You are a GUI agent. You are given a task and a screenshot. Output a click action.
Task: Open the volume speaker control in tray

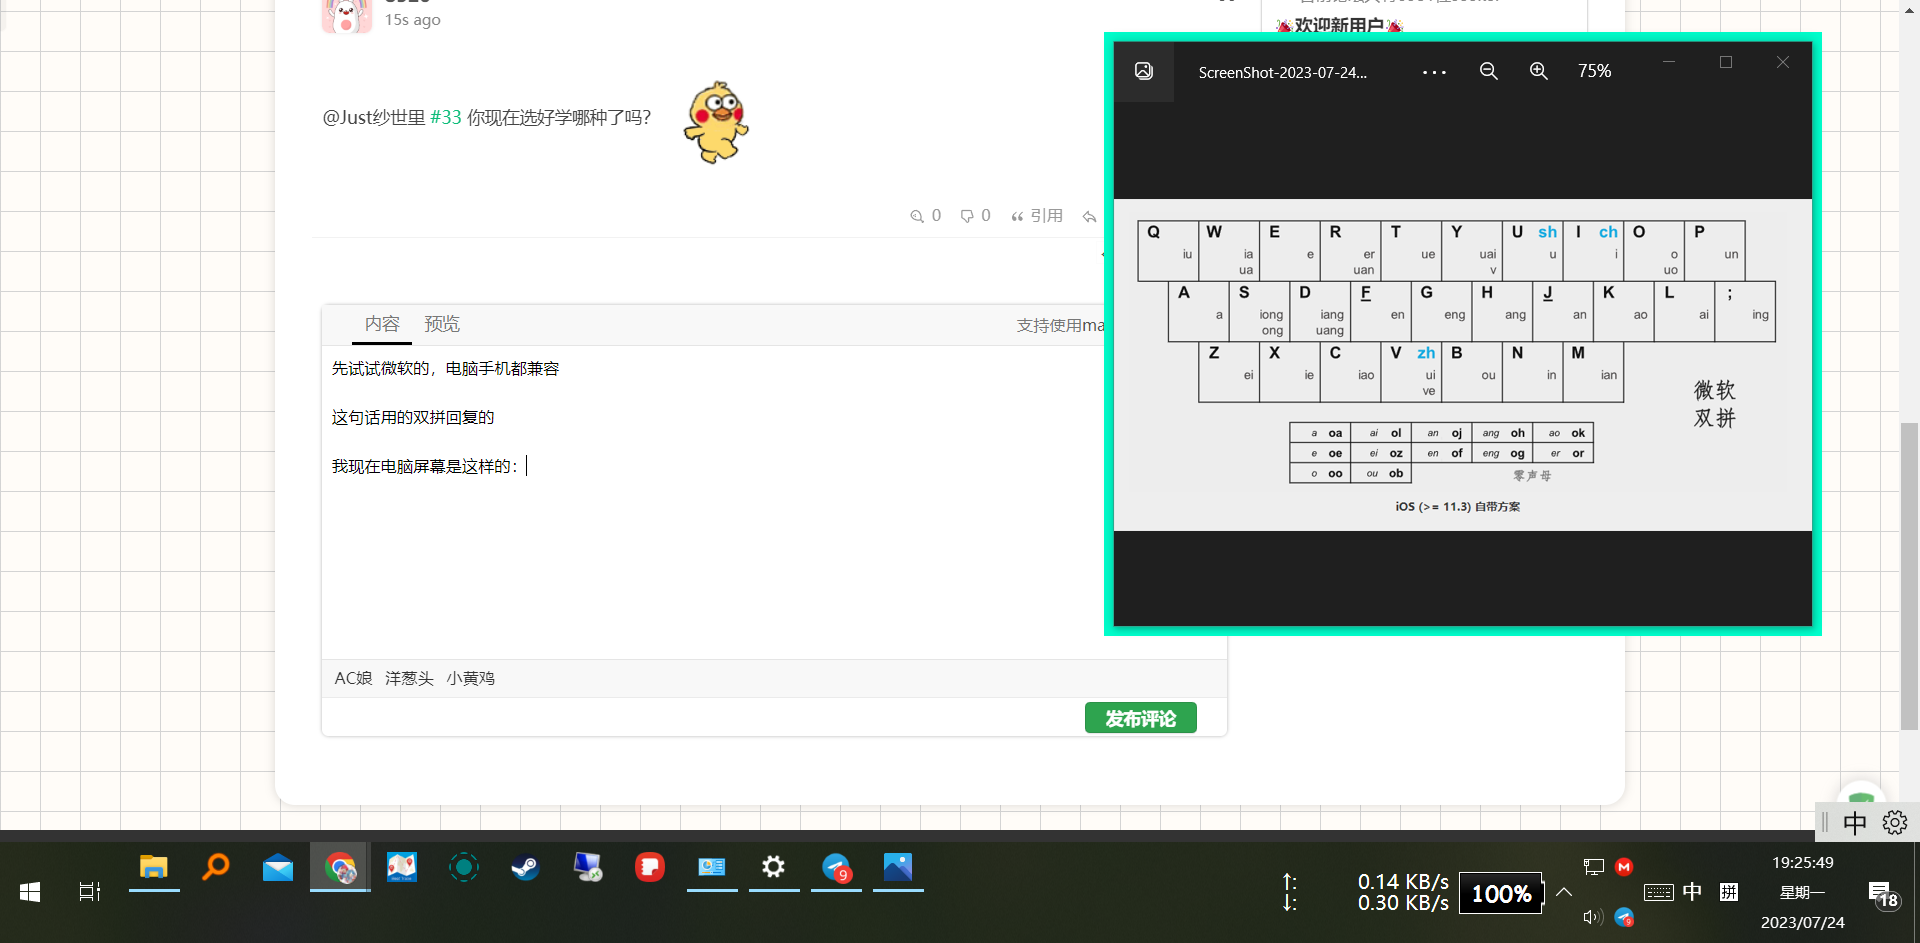pos(1594,917)
